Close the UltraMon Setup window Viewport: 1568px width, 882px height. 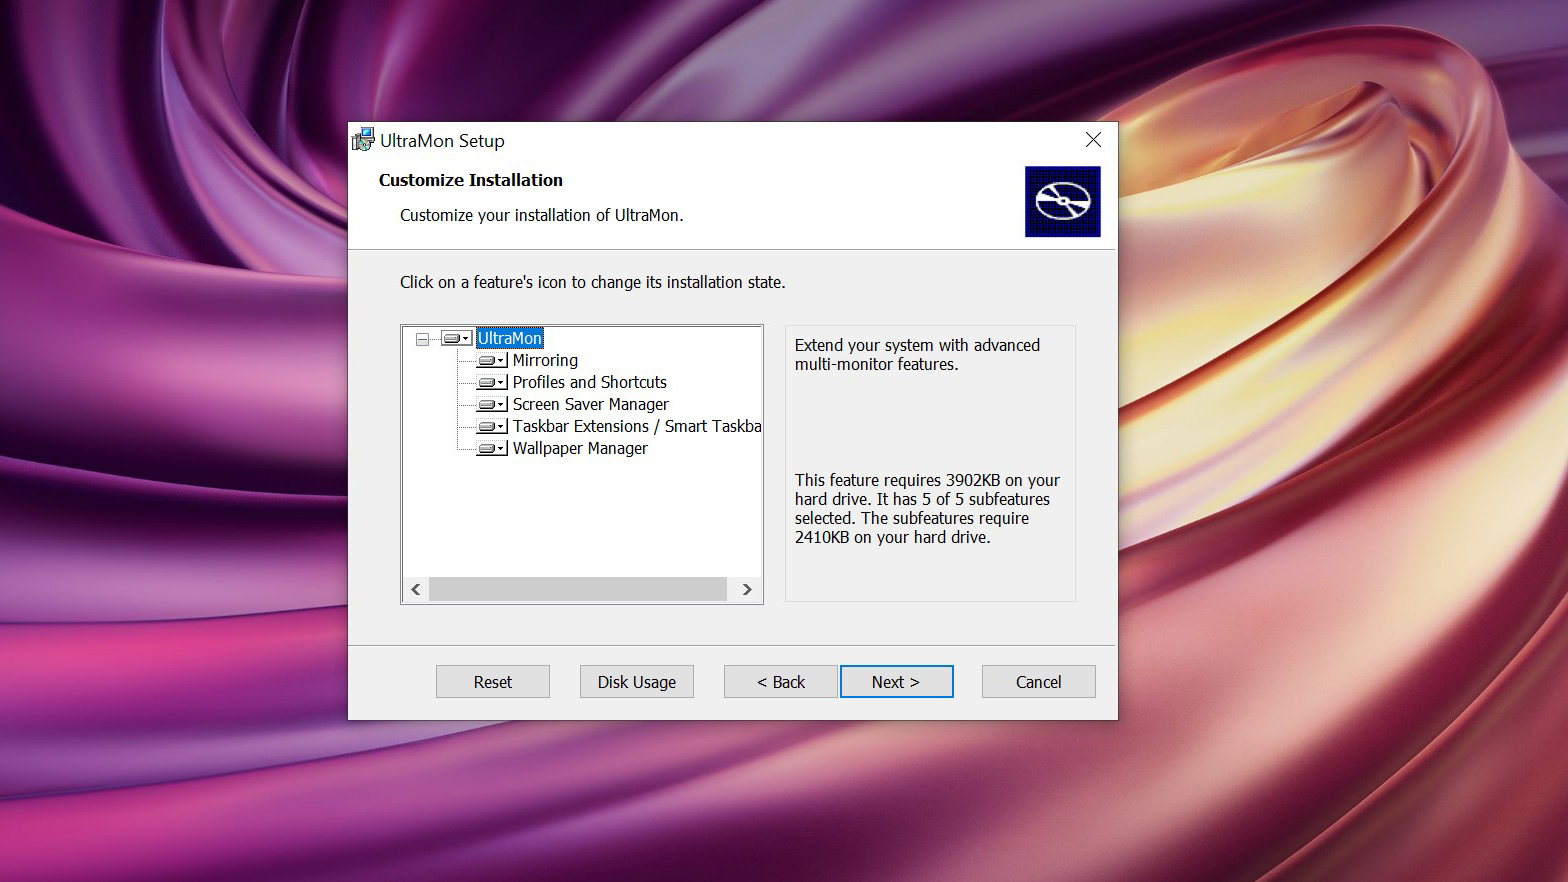click(x=1094, y=141)
